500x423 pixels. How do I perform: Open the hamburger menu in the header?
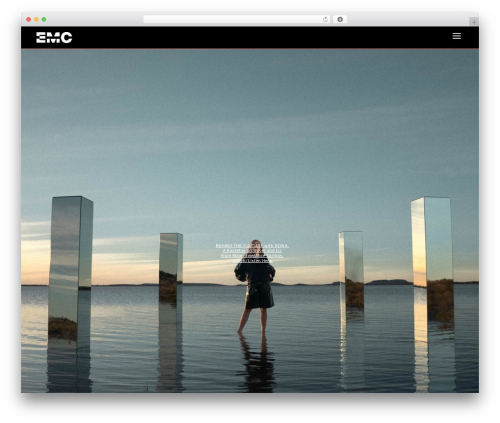coord(457,36)
